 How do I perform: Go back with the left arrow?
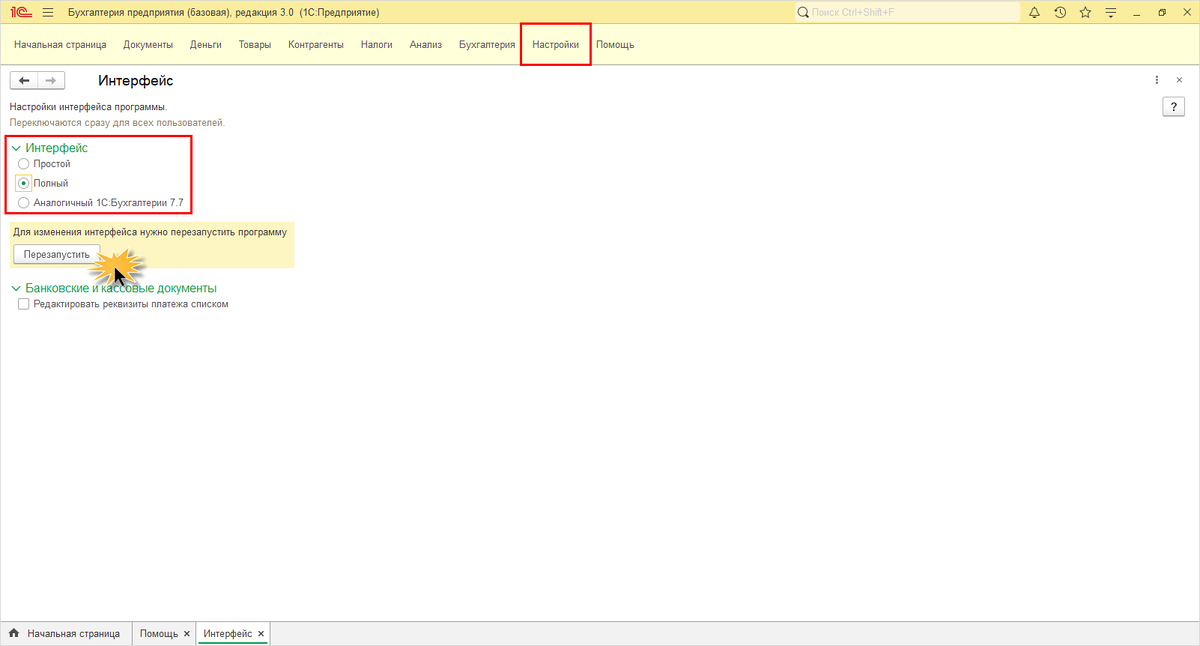point(24,80)
